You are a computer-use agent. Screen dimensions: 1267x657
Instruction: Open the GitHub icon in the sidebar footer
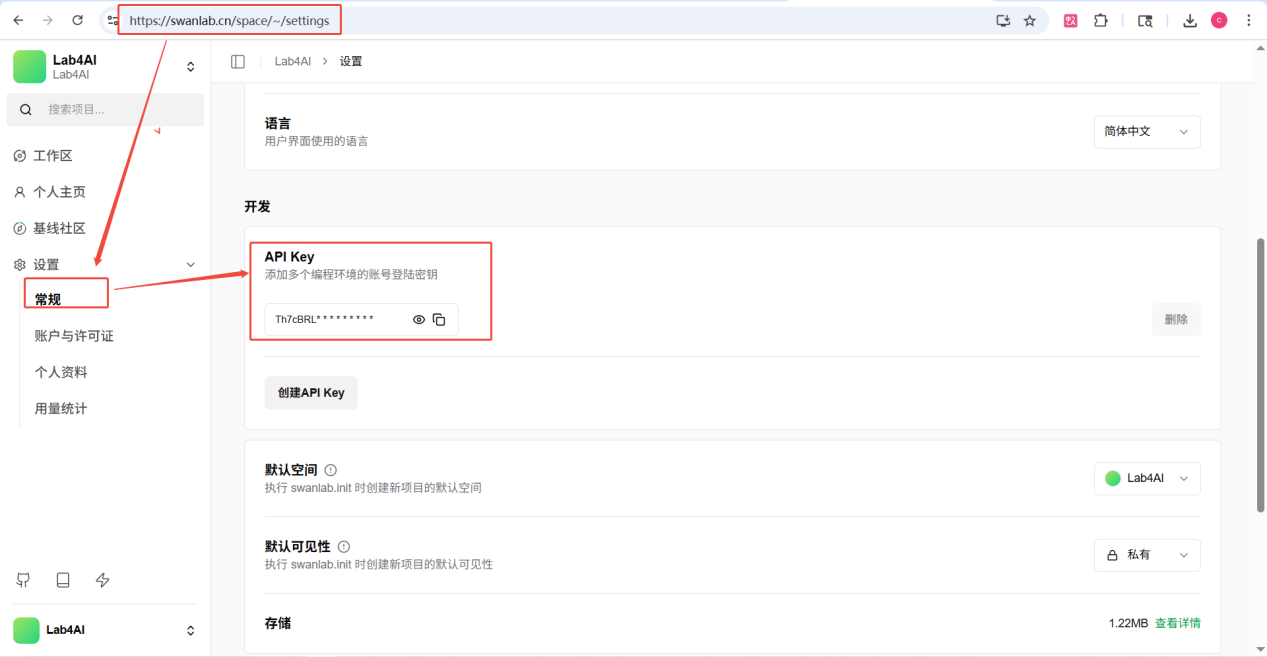pyautogui.click(x=23, y=580)
